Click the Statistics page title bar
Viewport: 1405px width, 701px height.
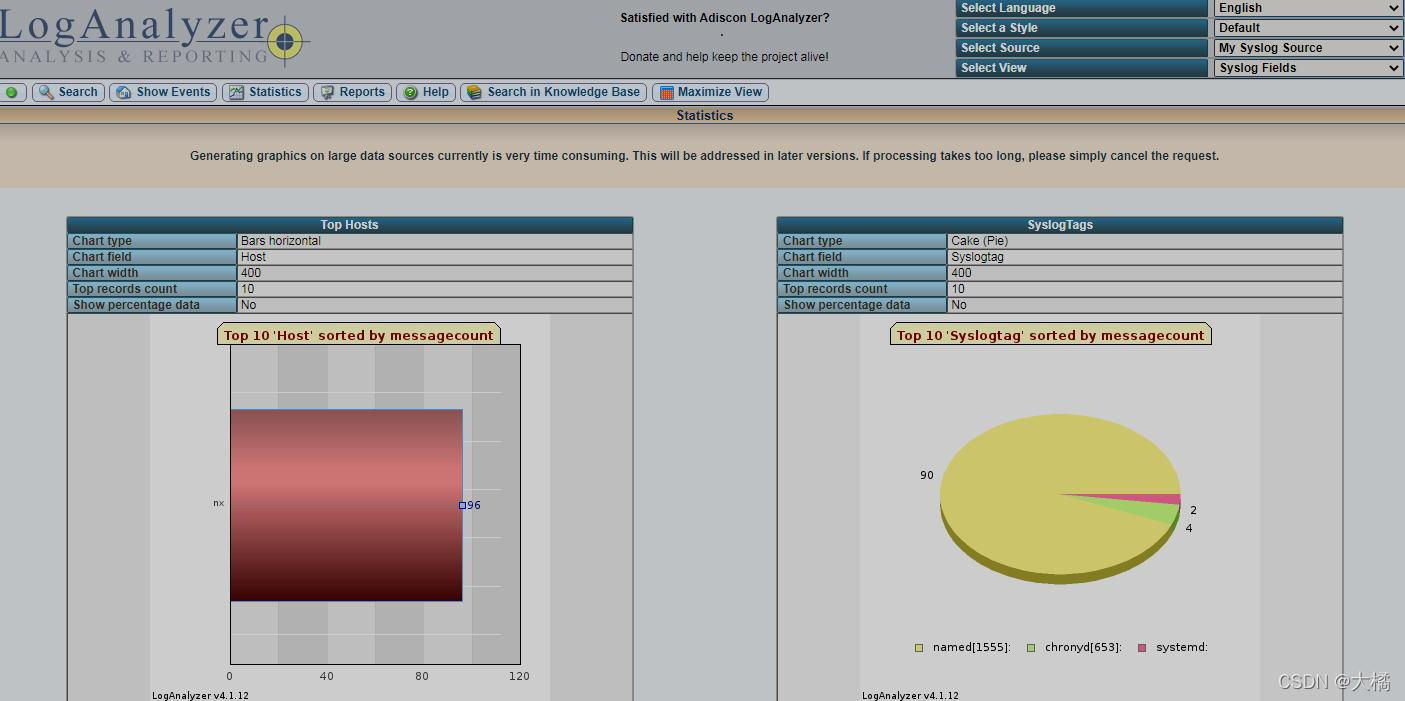pos(704,116)
